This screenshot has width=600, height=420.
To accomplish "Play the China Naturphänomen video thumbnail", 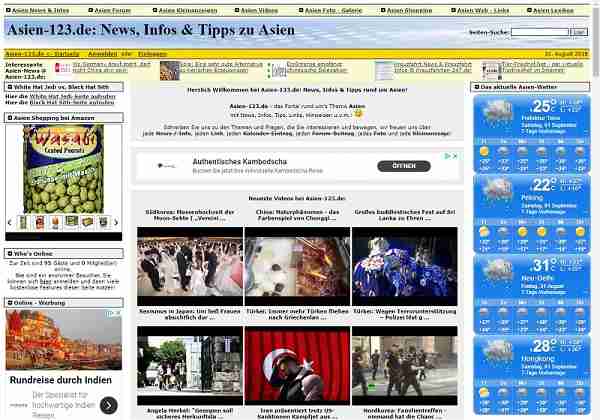I will [297, 266].
